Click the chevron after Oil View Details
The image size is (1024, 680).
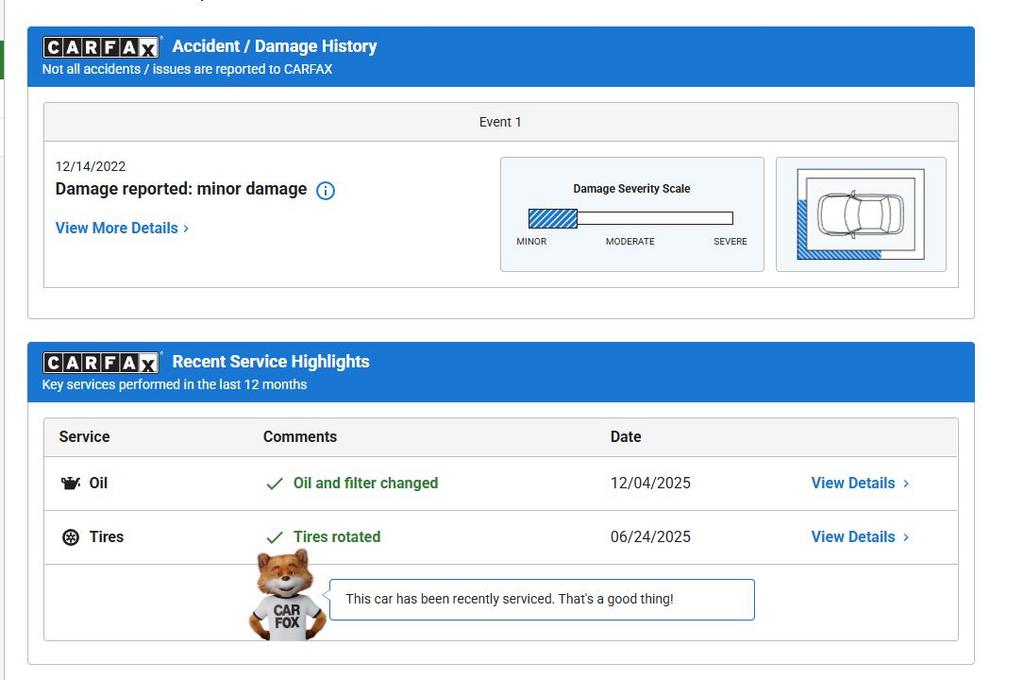point(906,483)
